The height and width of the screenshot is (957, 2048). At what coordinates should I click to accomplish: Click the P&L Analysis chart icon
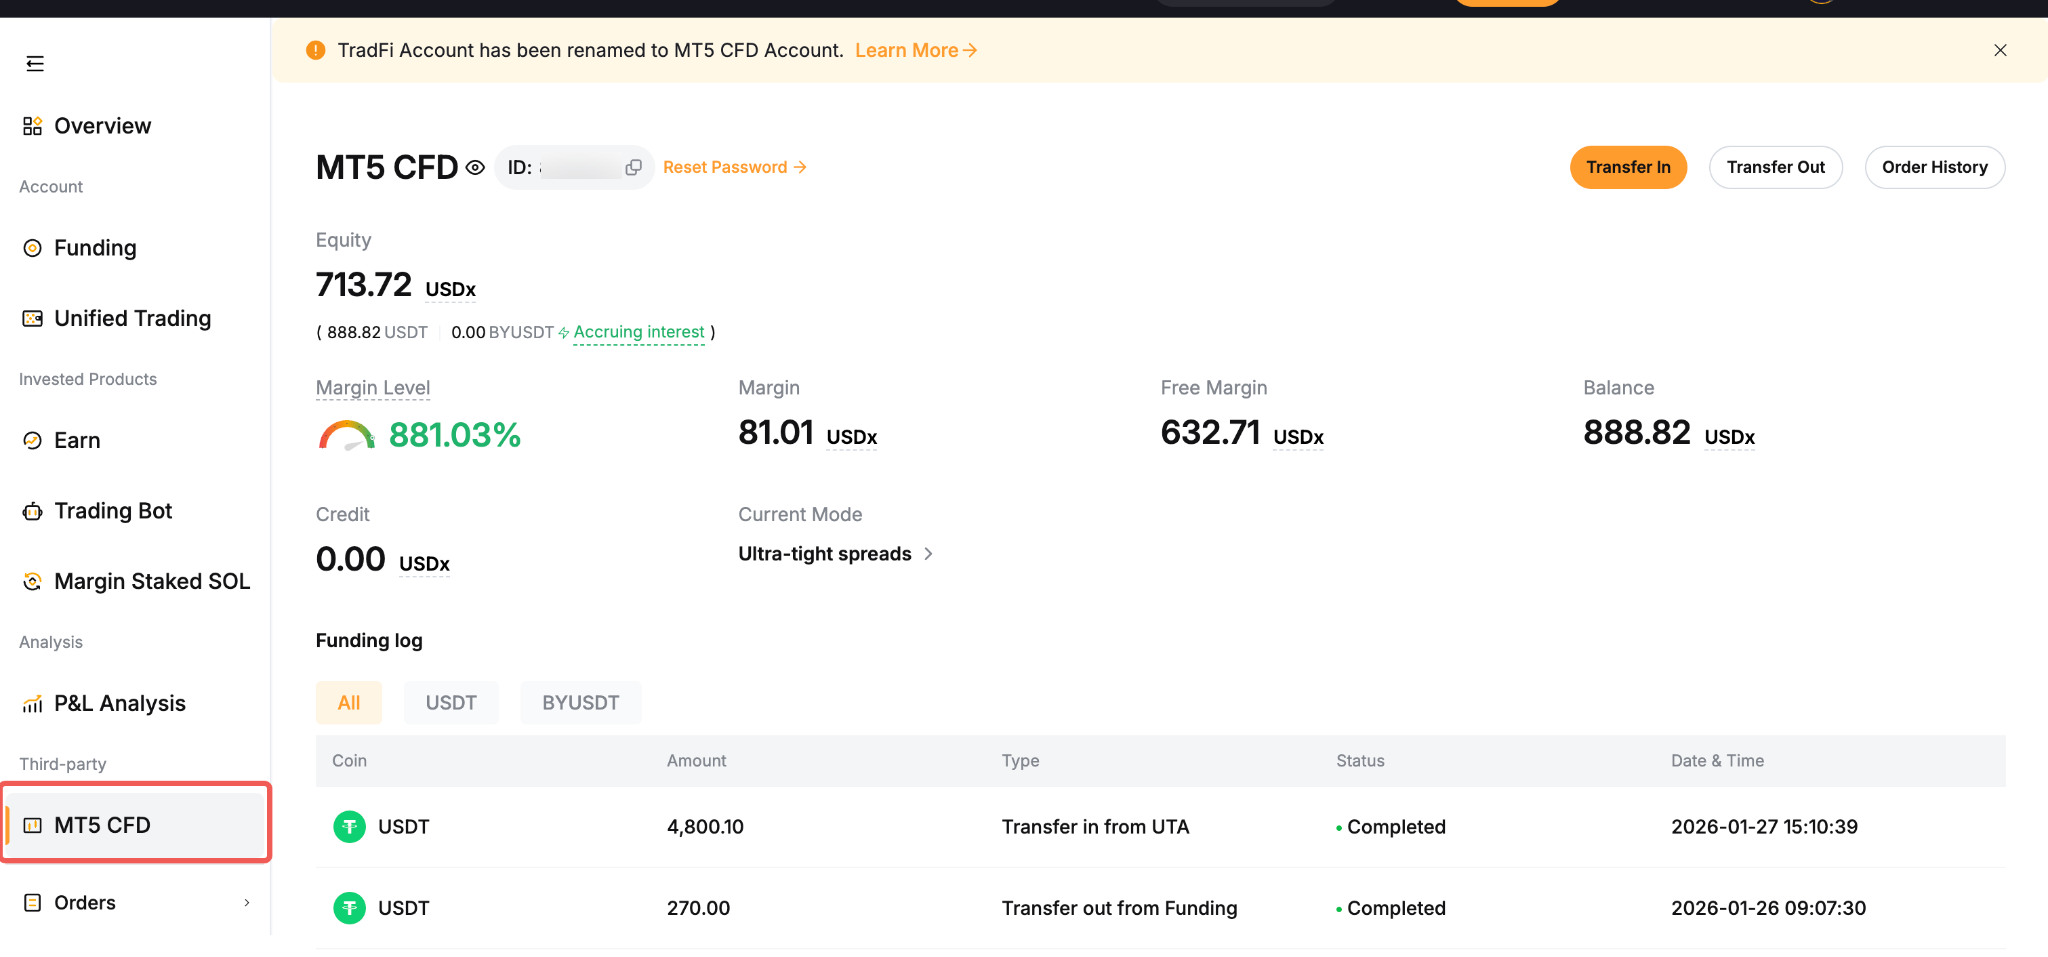coord(33,704)
